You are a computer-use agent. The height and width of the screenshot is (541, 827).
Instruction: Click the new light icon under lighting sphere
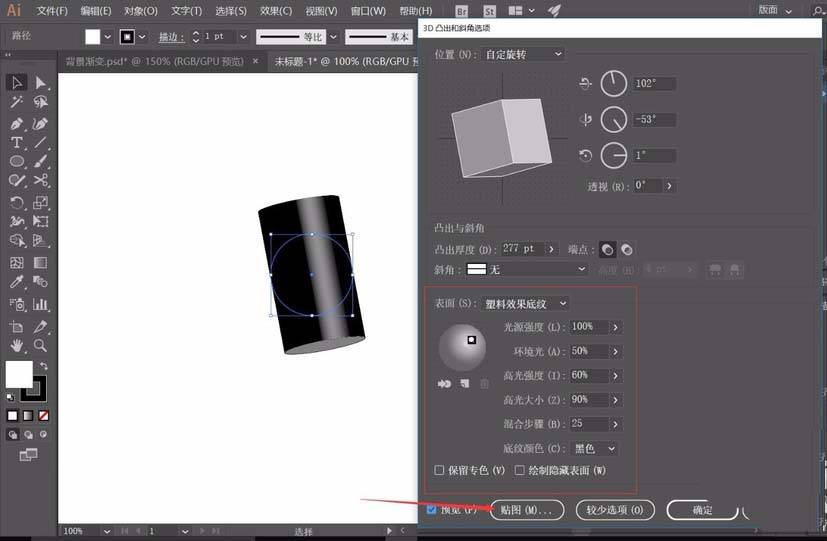click(465, 383)
